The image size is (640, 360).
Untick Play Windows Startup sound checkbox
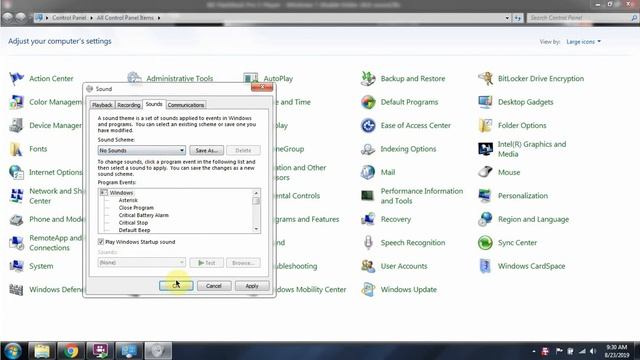click(101, 242)
